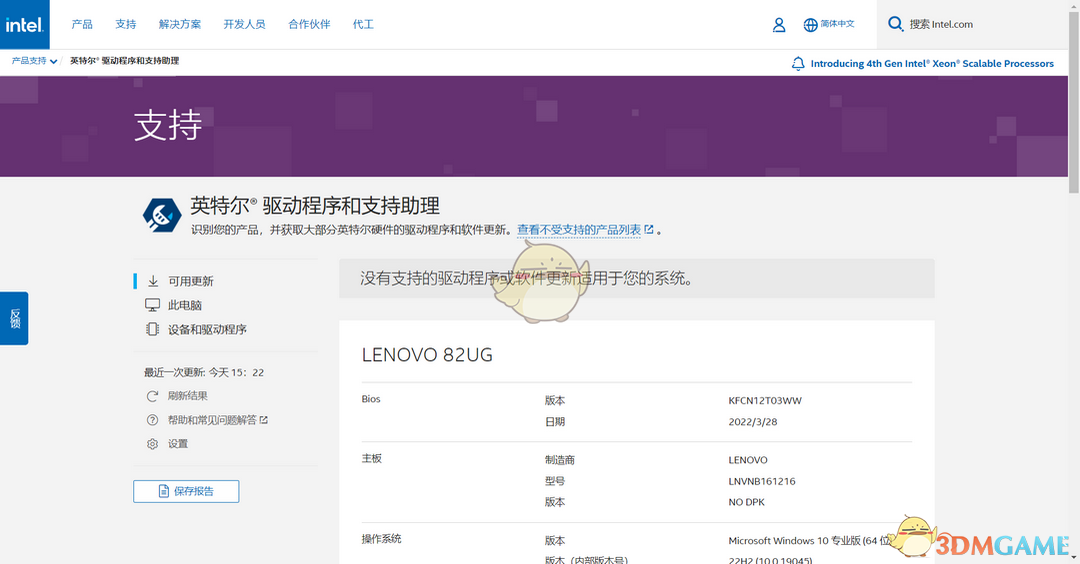Open the user account icon

pyautogui.click(x=779, y=25)
